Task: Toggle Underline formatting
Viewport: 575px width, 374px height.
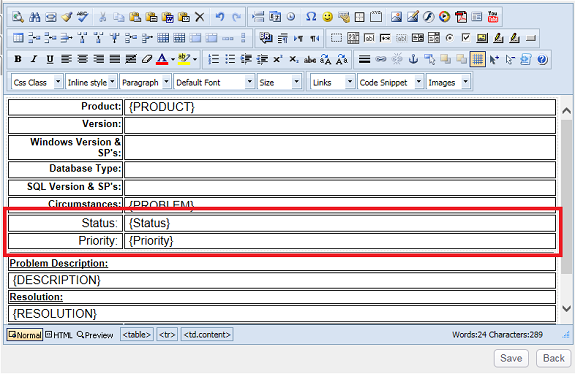Action: click(x=50, y=59)
